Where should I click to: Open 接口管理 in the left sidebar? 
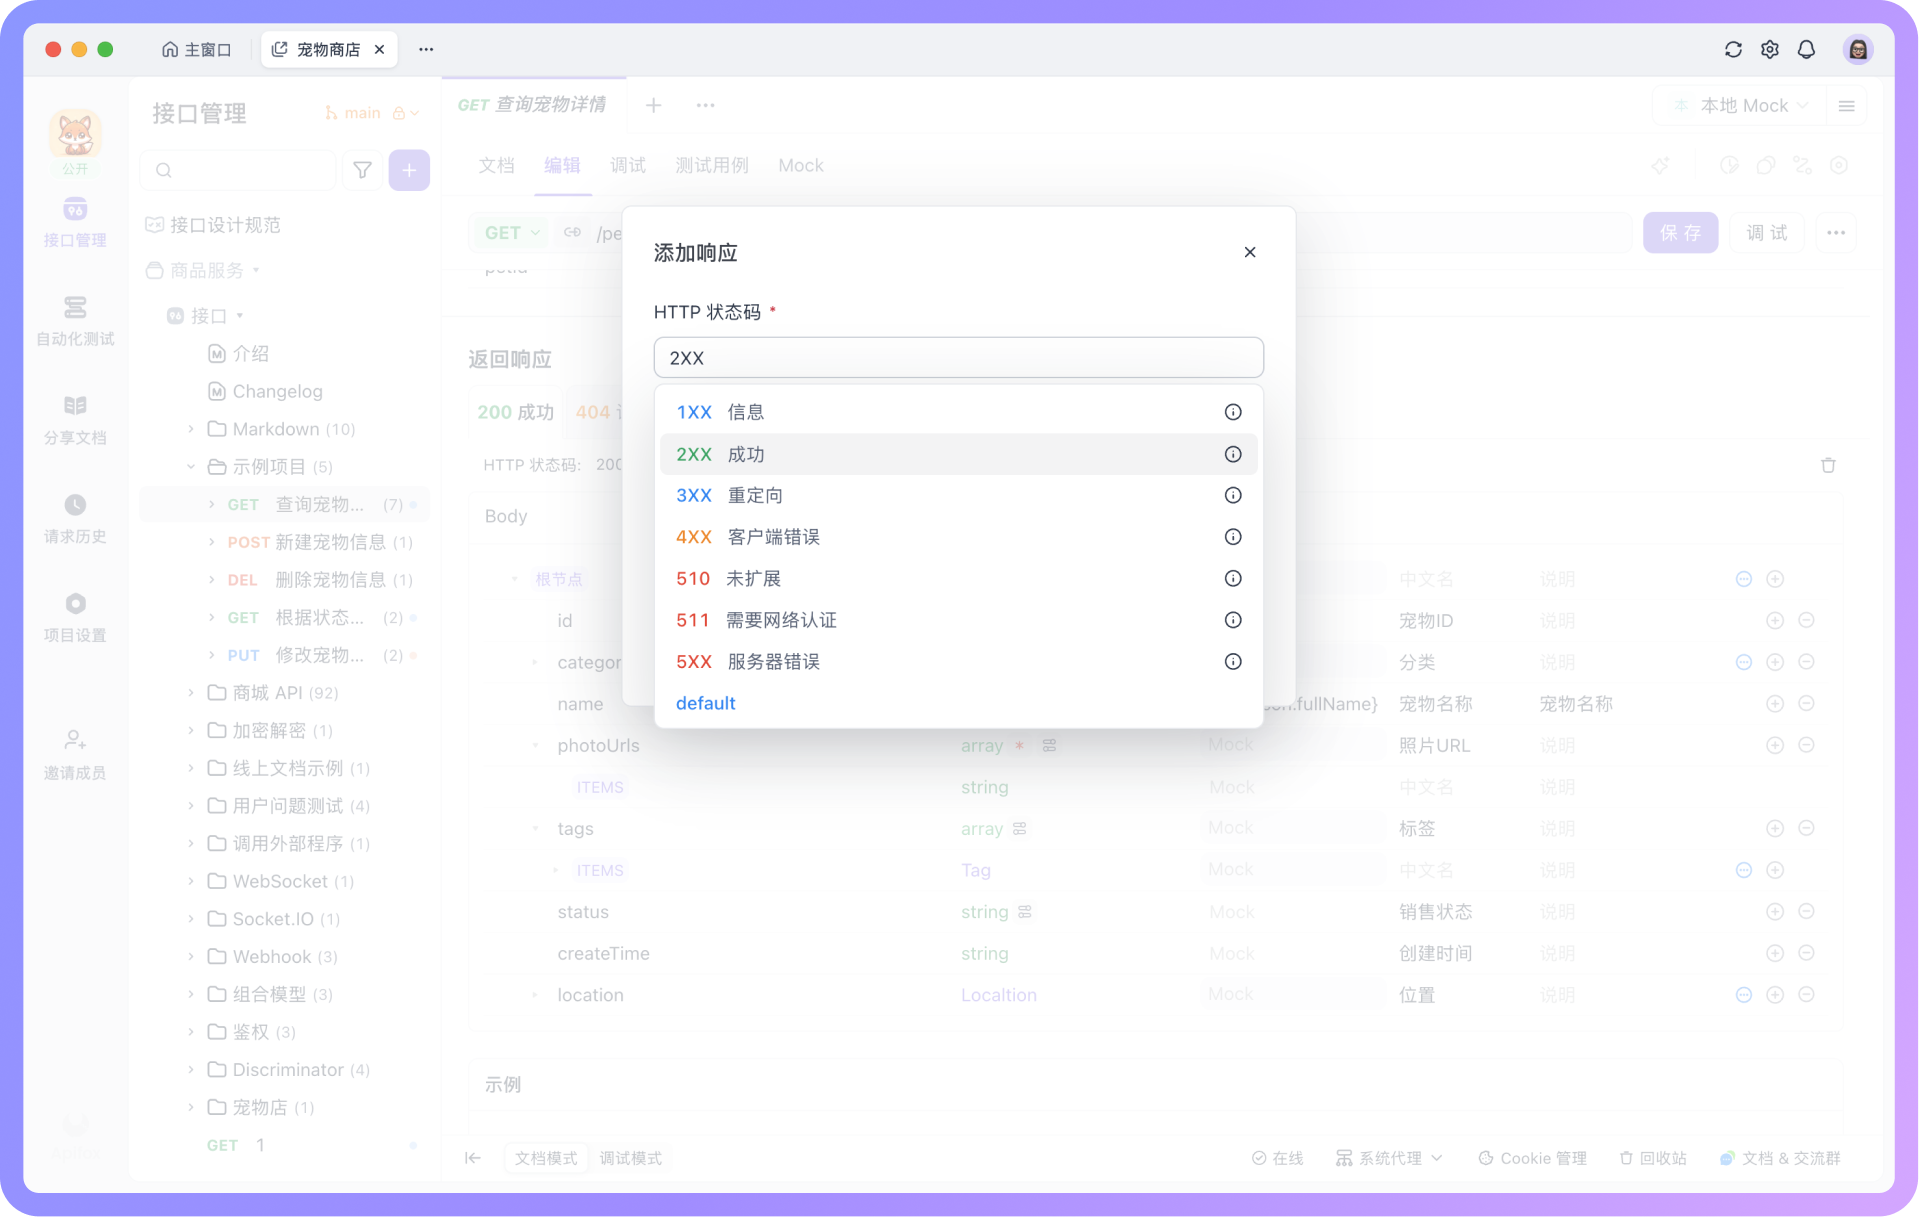coord(75,222)
